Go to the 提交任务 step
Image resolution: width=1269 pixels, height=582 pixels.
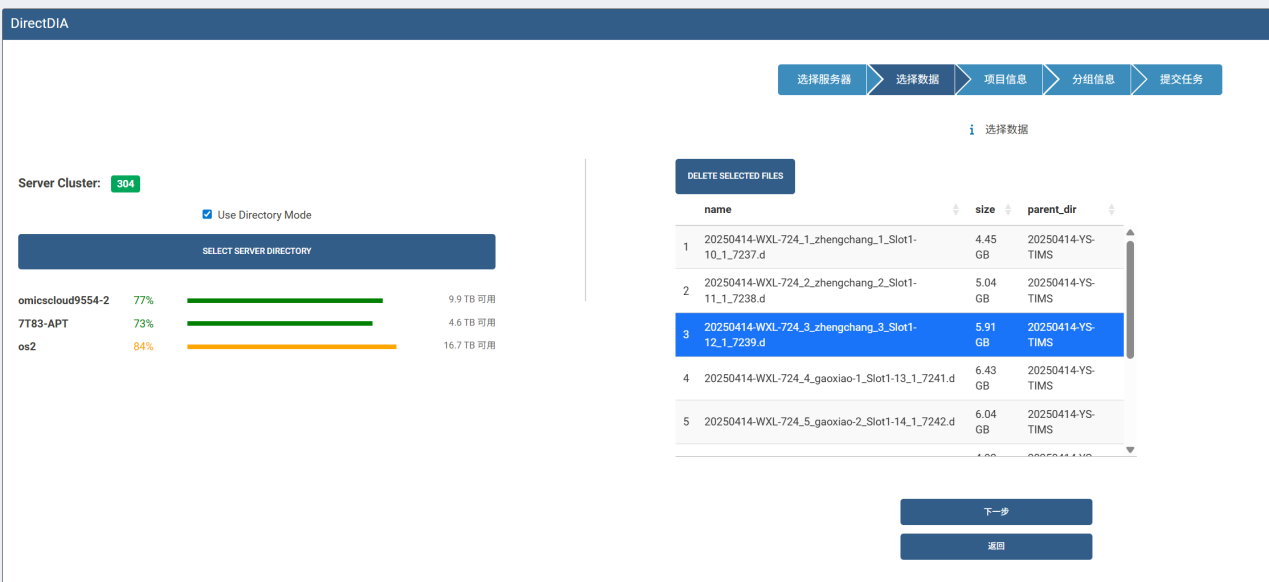[x=1181, y=80]
